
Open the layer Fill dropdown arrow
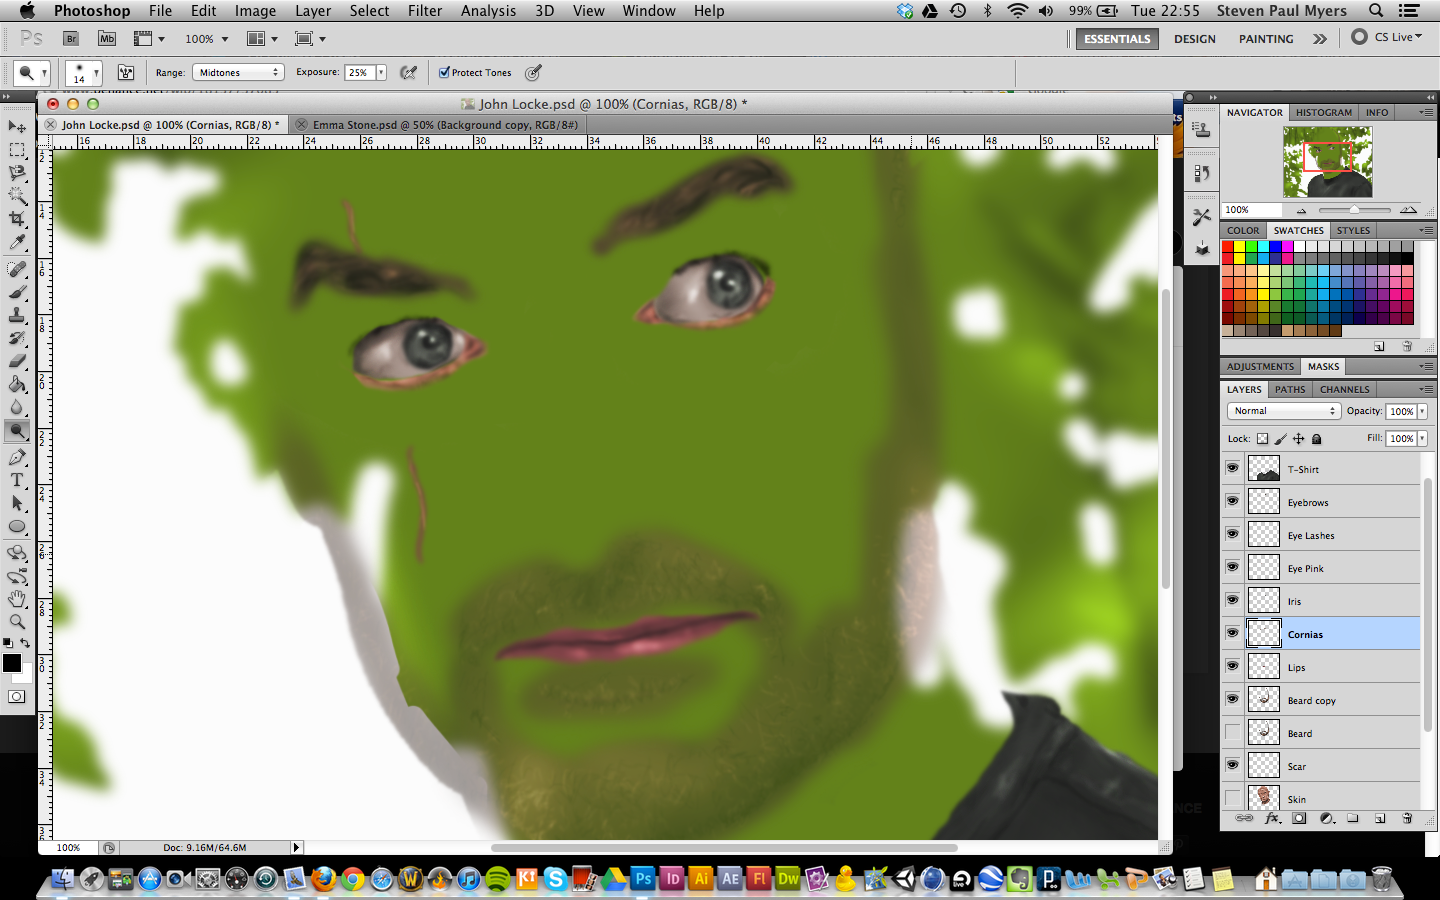tap(1422, 438)
